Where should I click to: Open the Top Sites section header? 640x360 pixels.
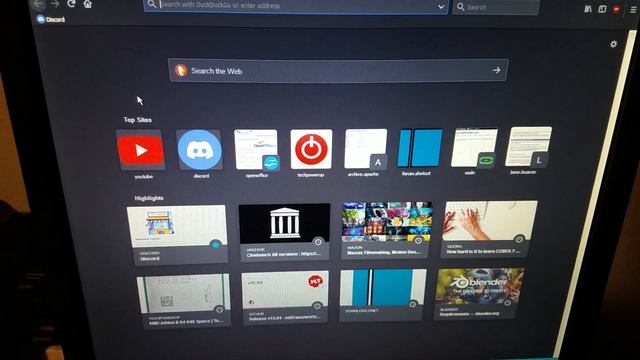pos(138,120)
